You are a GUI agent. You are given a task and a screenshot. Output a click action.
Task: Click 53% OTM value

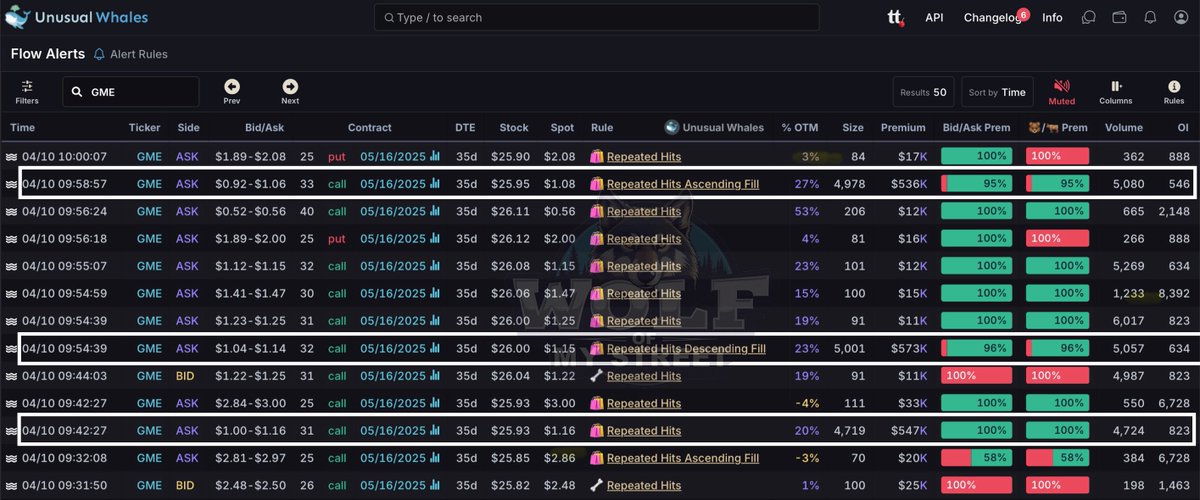click(x=806, y=211)
